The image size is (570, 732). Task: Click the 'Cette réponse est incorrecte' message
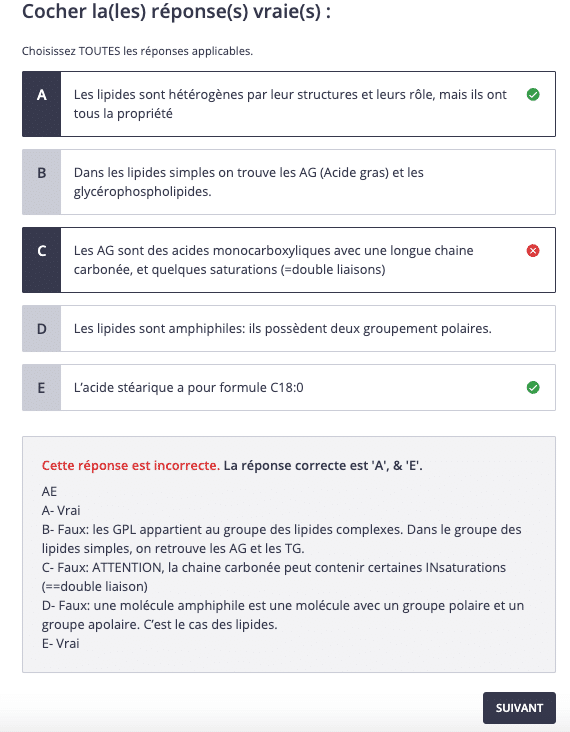[131, 465]
